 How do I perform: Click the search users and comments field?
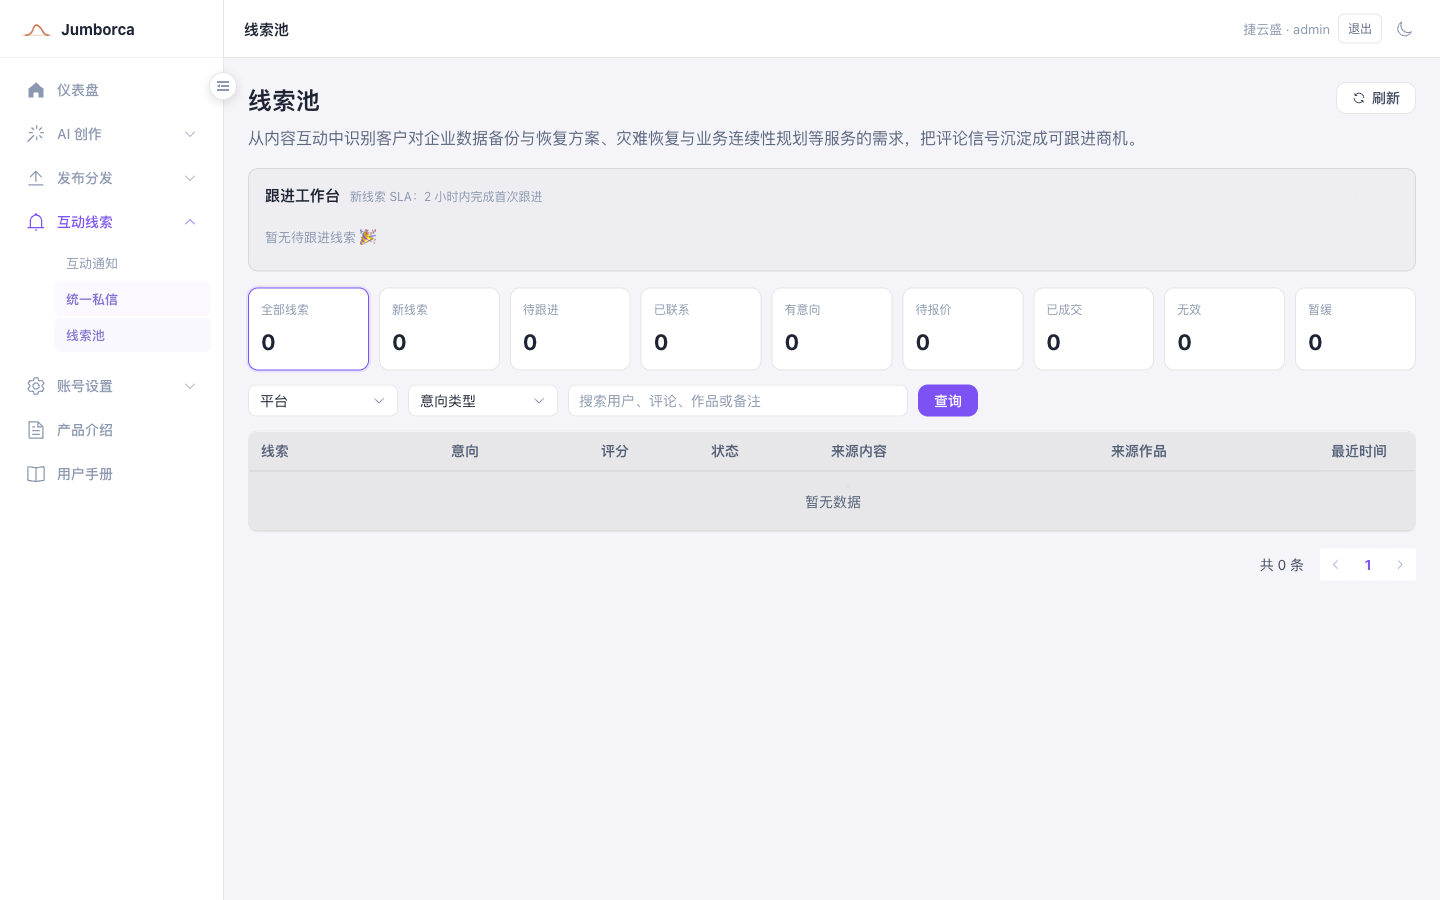pyautogui.click(x=738, y=401)
